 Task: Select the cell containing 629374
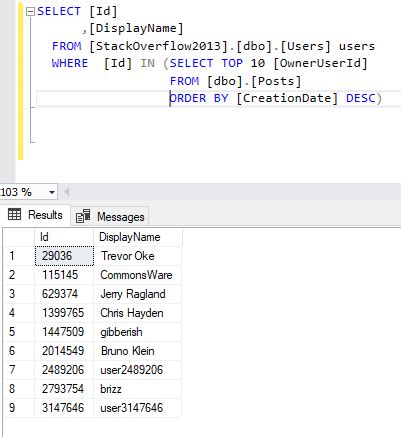click(64, 294)
